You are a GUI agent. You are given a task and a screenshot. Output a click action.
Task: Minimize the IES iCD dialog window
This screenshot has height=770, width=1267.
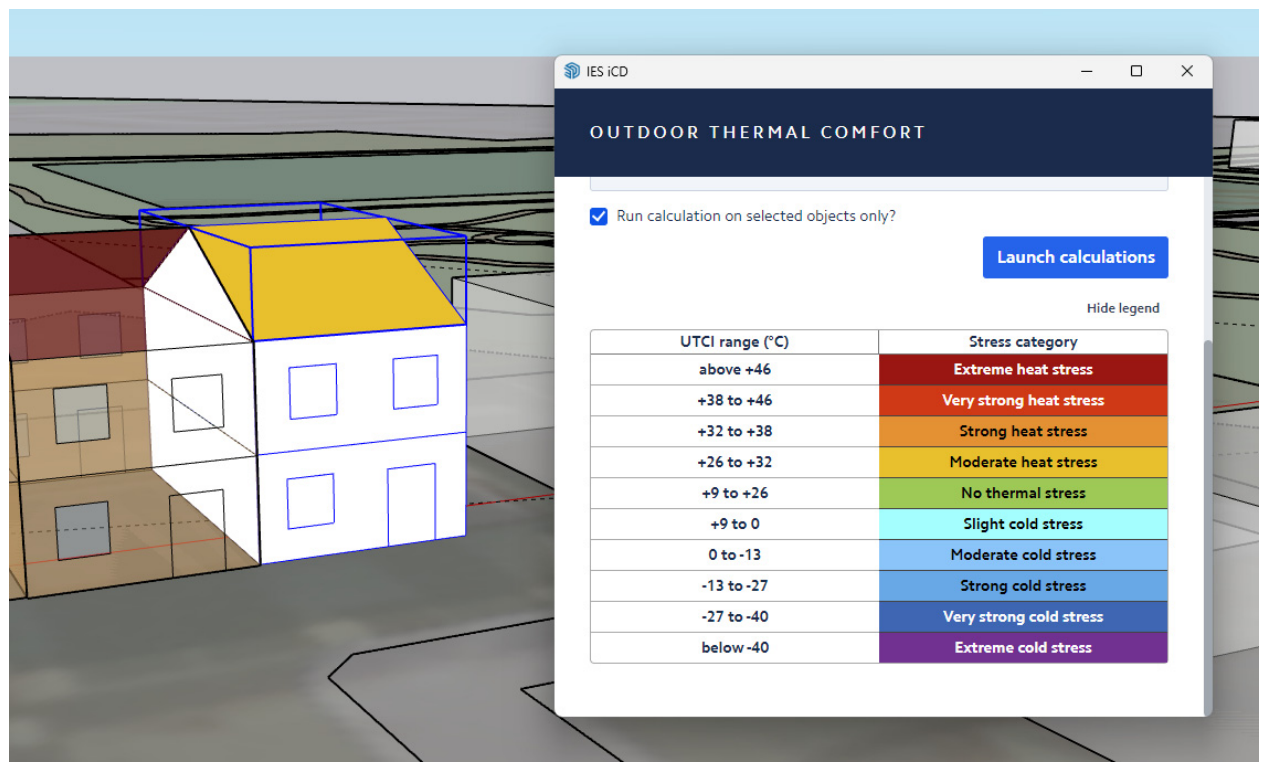click(x=1088, y=71)
